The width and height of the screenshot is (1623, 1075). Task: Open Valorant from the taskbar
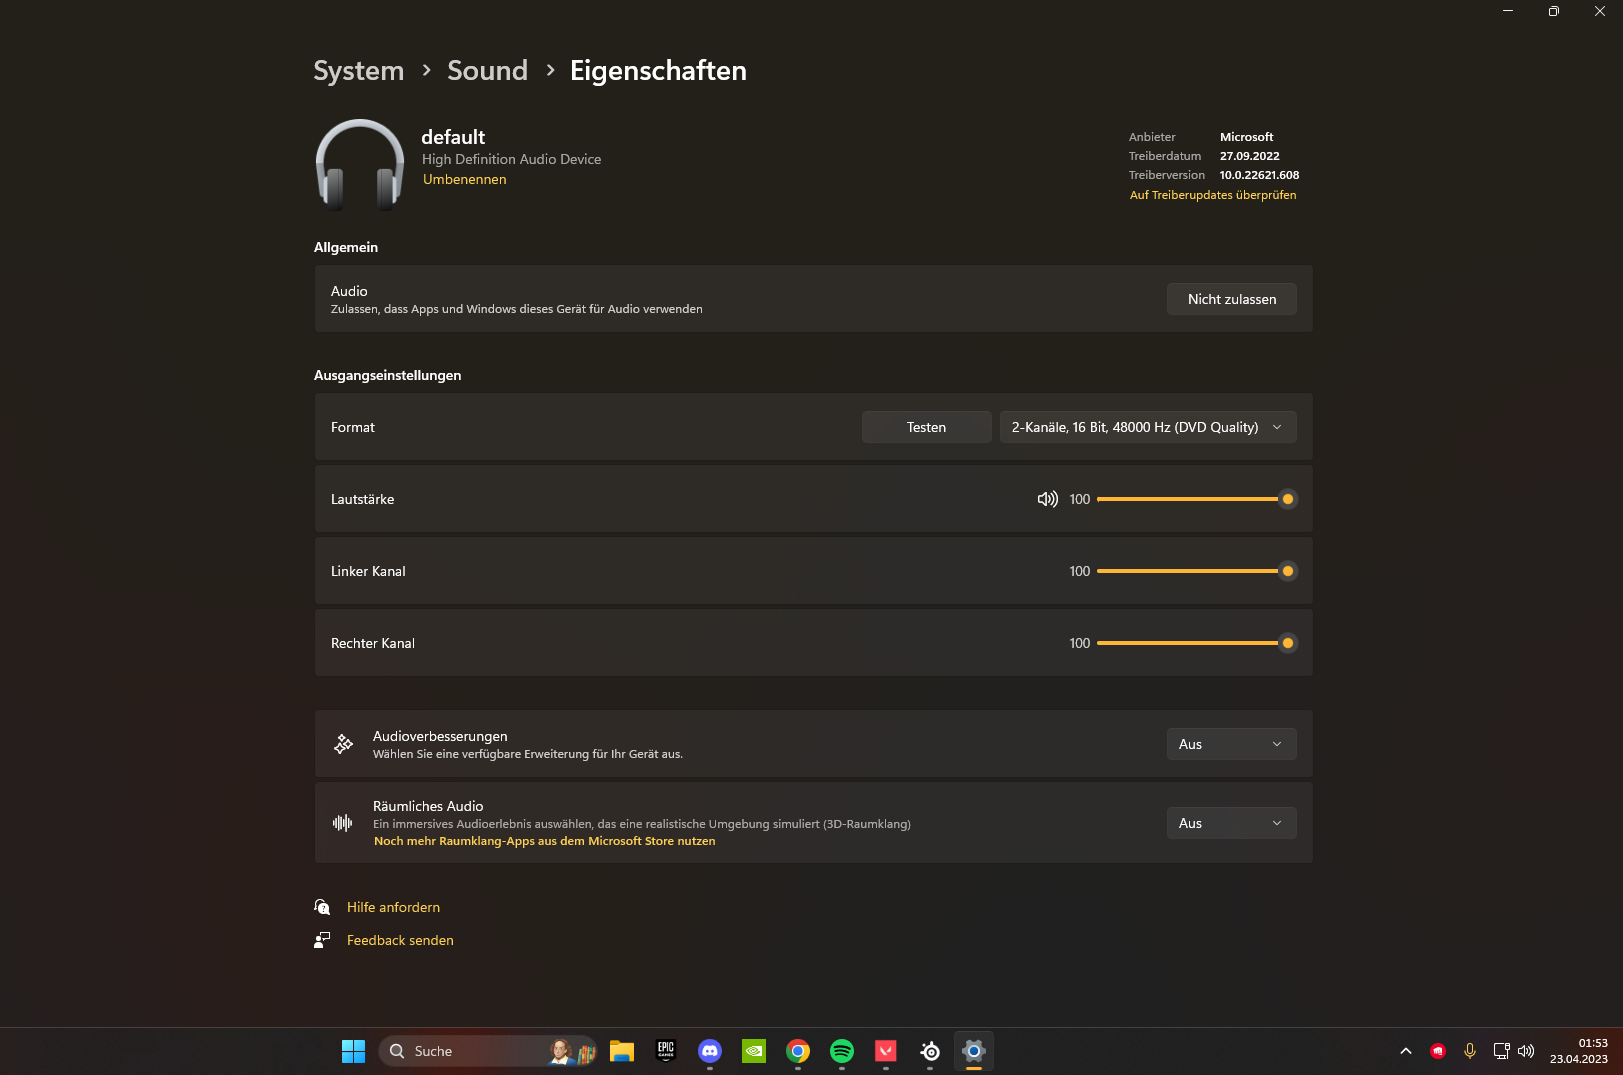[x=886, y=1051]
